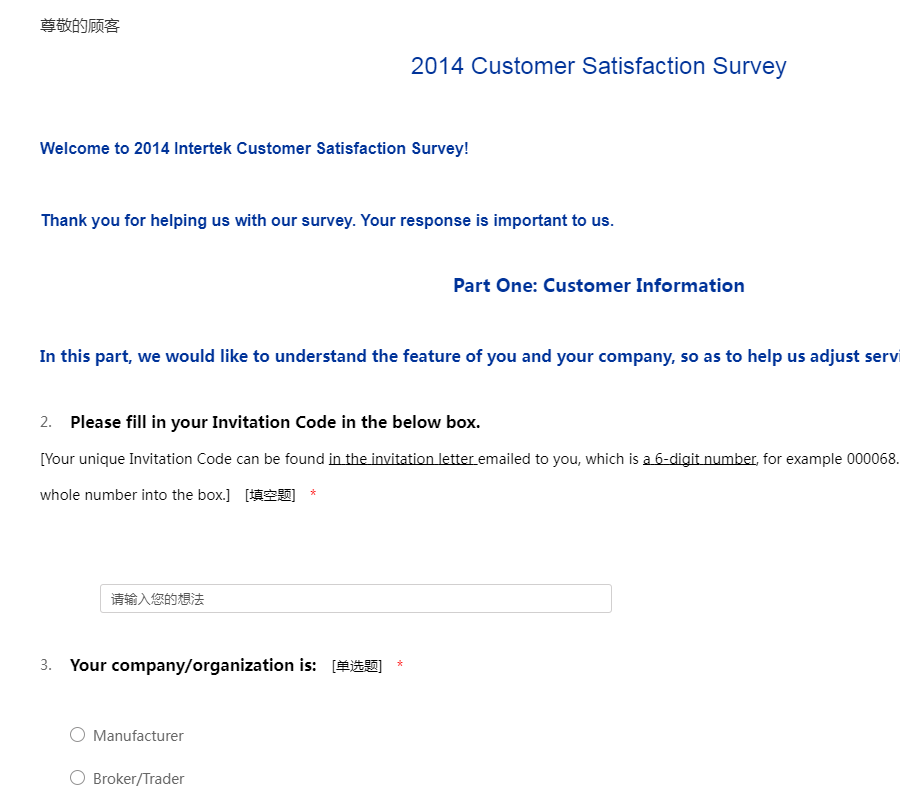
Task: Click the 尊敬的顾客 greeting text
Action: point(80,26)
